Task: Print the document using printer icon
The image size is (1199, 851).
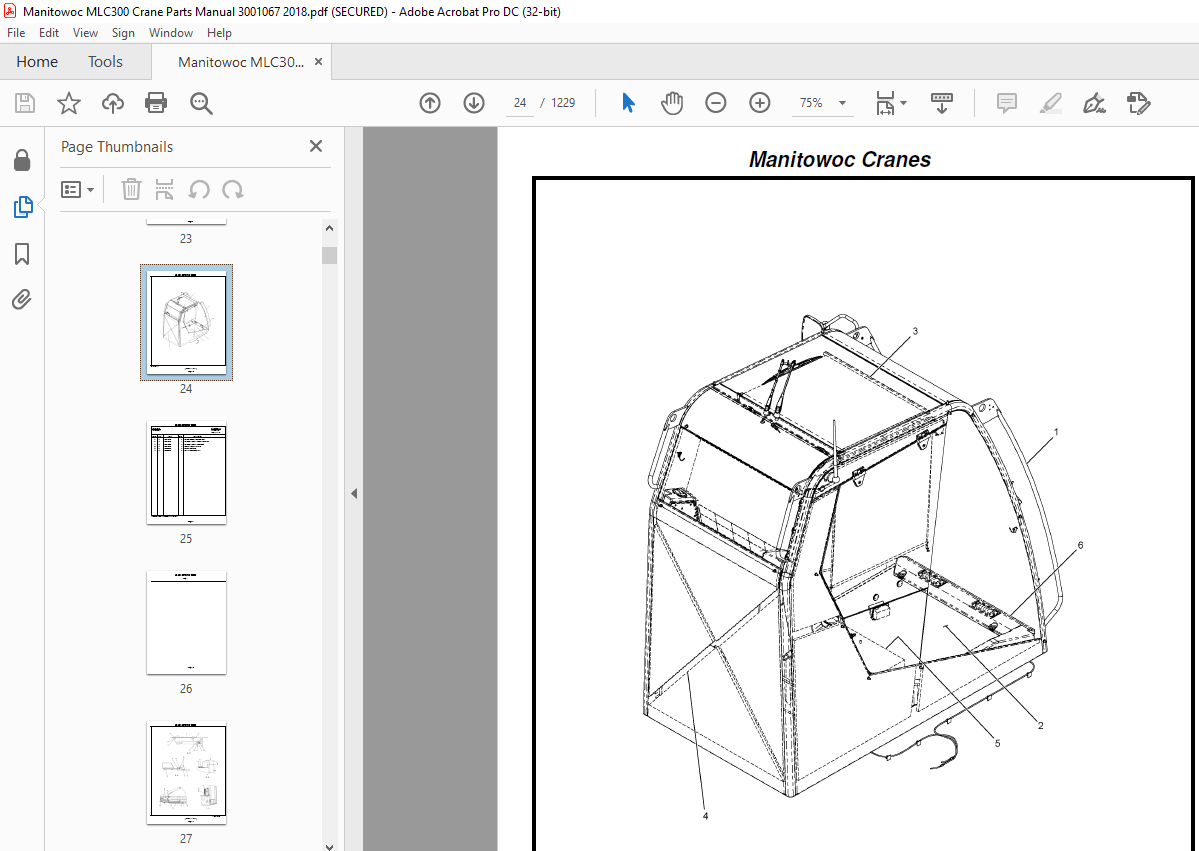Action: tap(156, 103)
